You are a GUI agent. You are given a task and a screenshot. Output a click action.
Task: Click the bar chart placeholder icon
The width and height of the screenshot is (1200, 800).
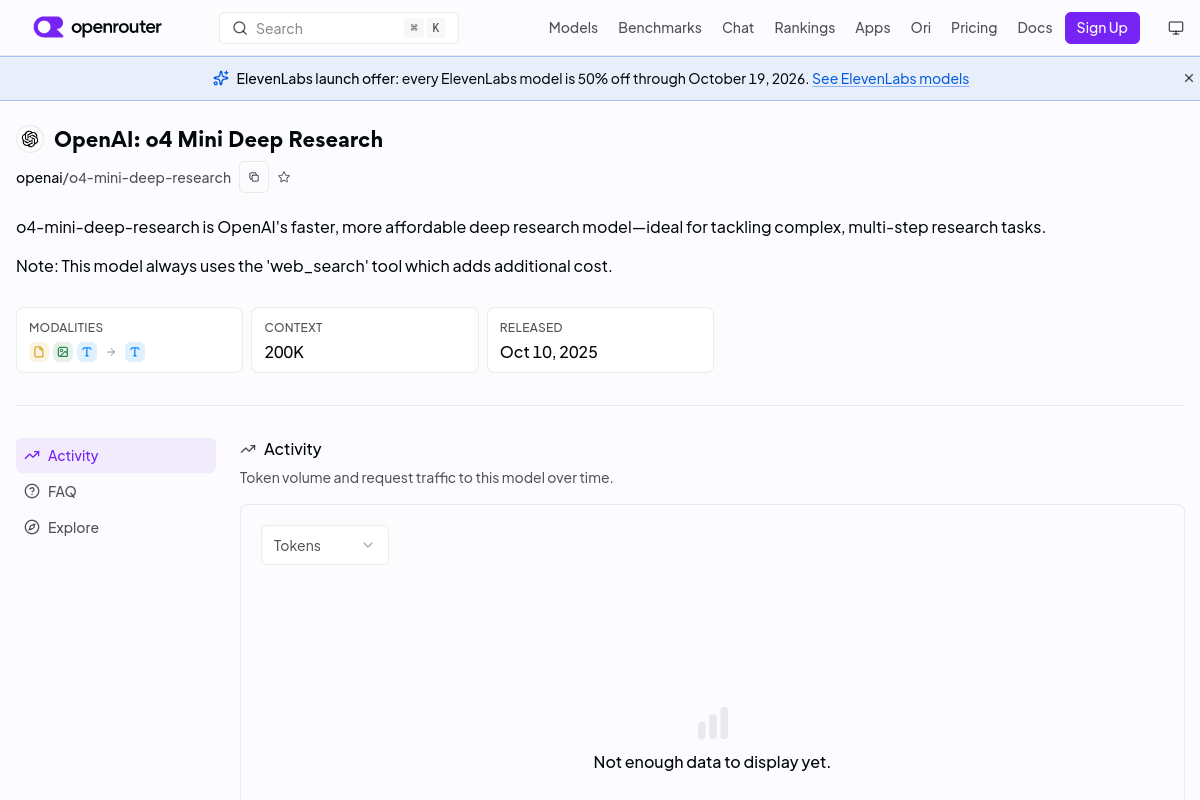[712, 723]
